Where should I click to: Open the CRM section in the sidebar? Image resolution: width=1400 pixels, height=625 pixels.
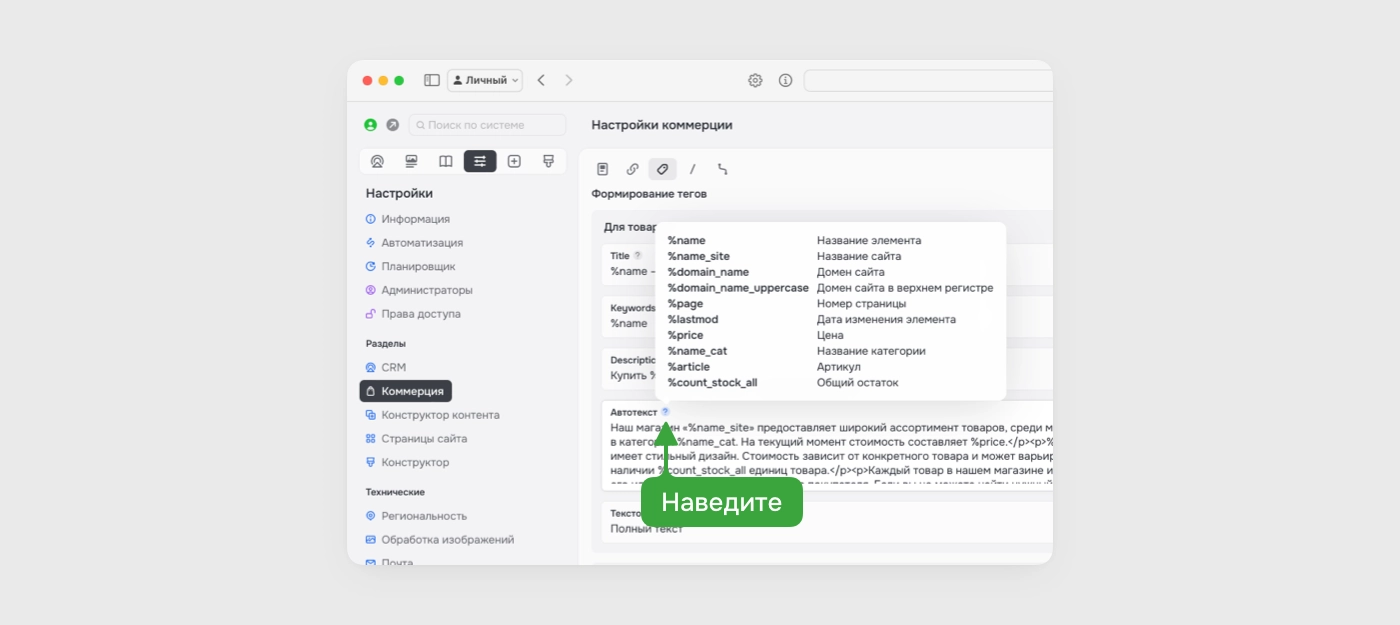point(391,367)
